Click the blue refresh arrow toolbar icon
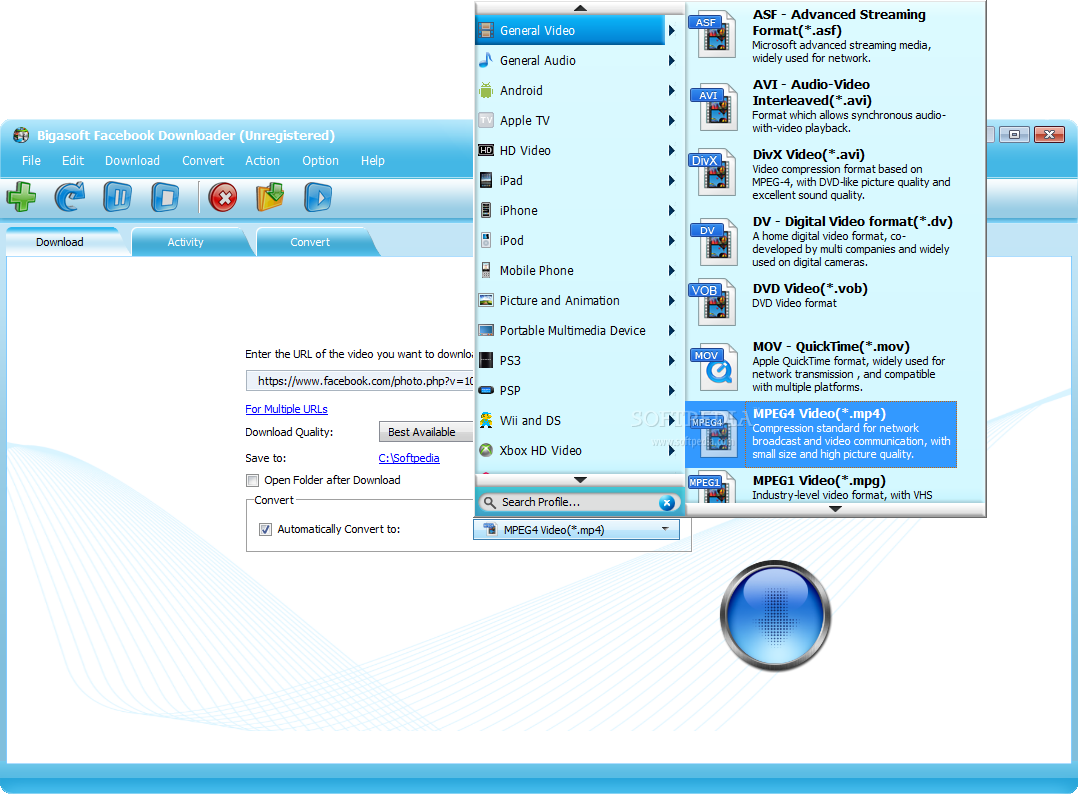The height and width of the screenshot is (794, 1078). (x=69, y=197)
